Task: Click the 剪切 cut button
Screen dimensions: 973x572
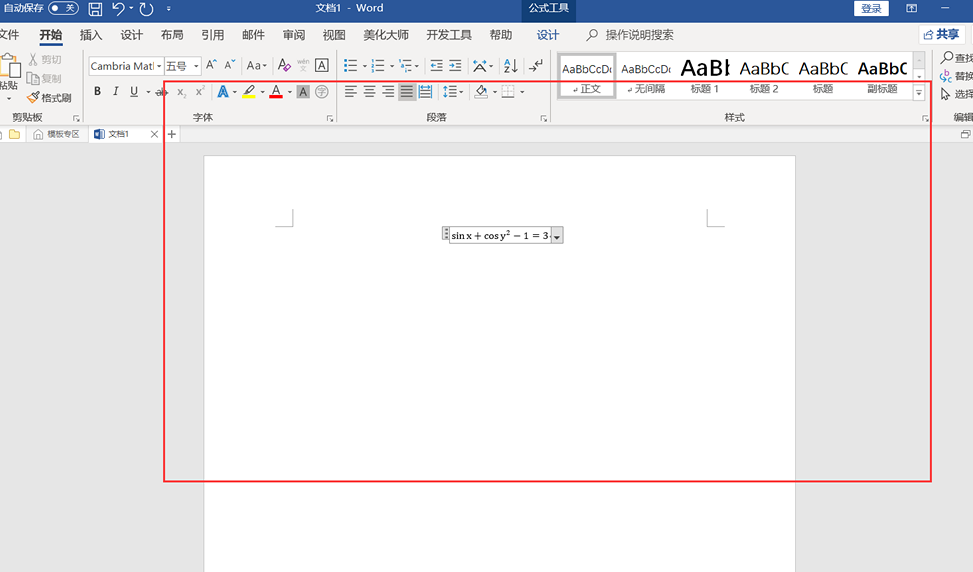Action: click(x=45, y=60)
